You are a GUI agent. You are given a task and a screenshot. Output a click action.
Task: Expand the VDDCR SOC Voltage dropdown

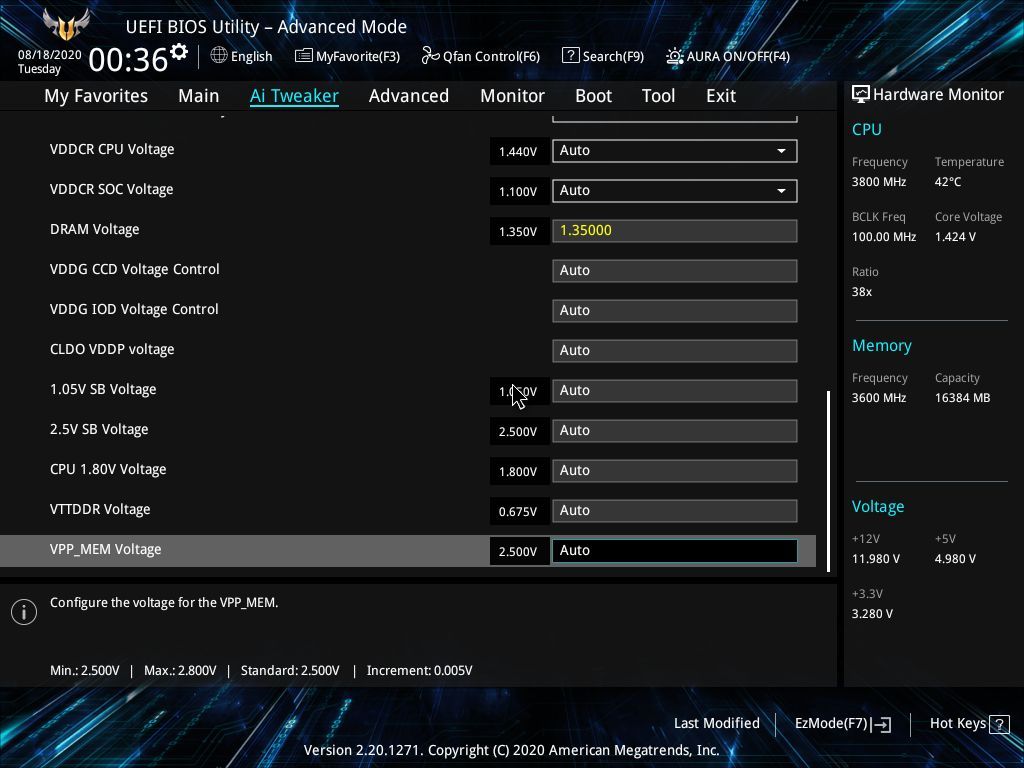pos(675,191)
